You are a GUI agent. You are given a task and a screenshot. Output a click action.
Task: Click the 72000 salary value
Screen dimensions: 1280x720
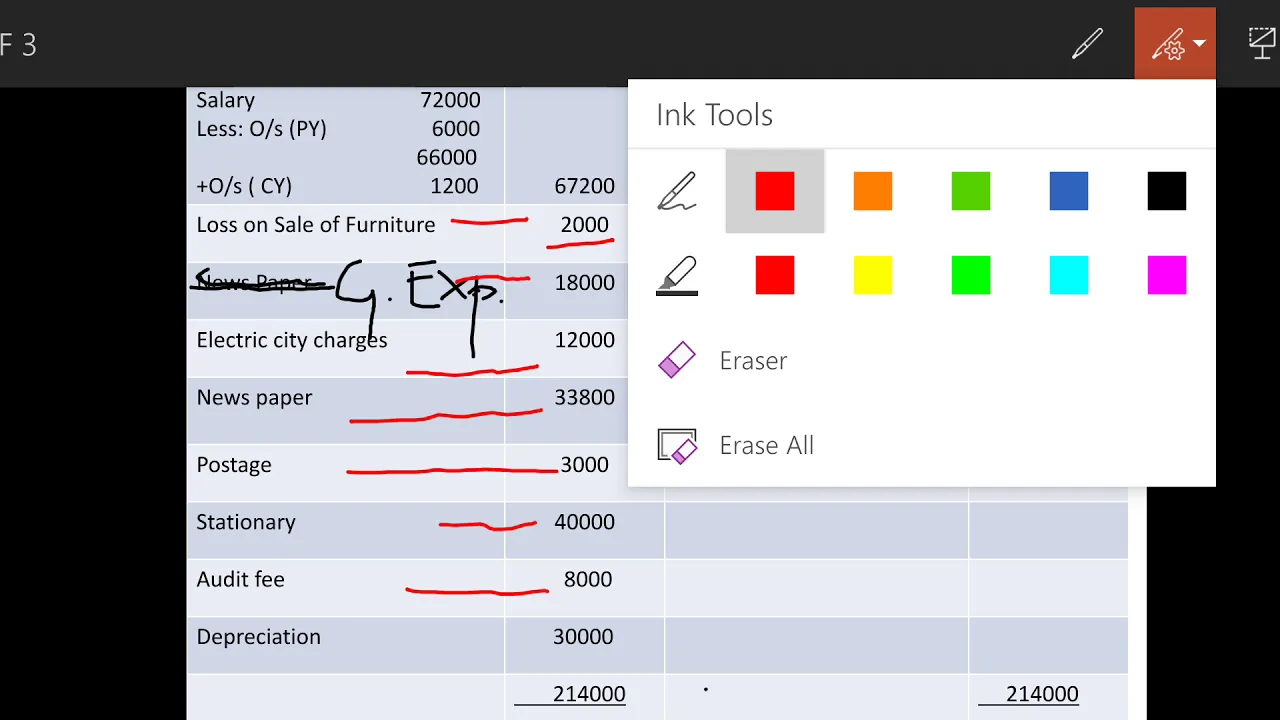click(x=450, y=100)
